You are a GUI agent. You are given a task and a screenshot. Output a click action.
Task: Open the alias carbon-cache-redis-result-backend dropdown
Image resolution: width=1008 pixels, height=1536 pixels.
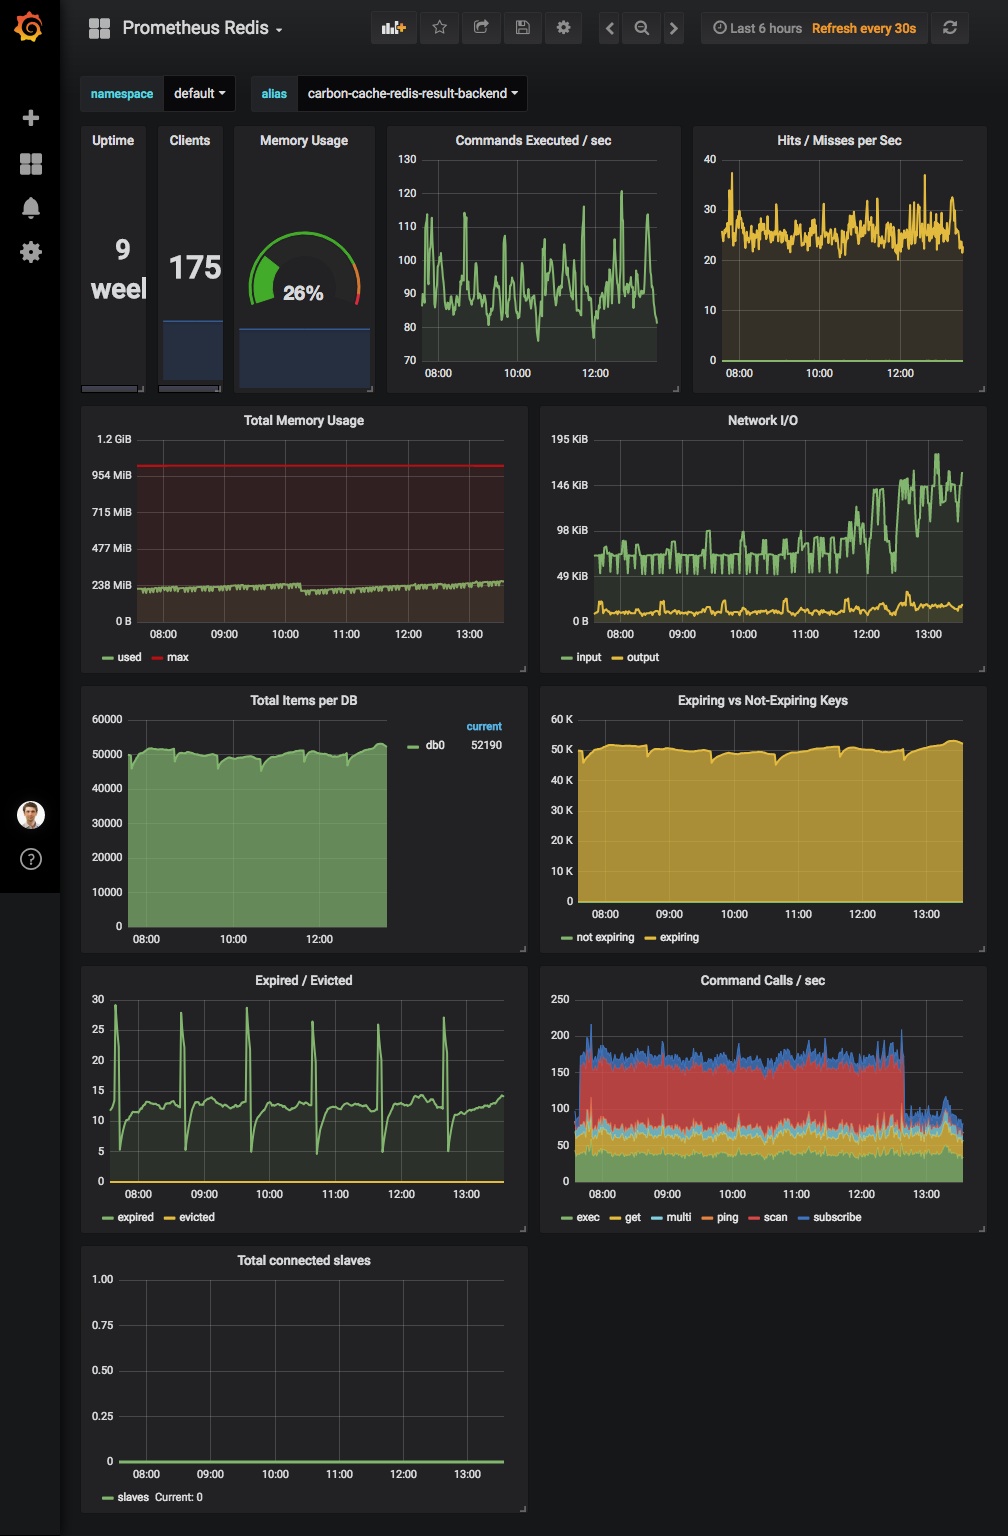tap(412, 93)
